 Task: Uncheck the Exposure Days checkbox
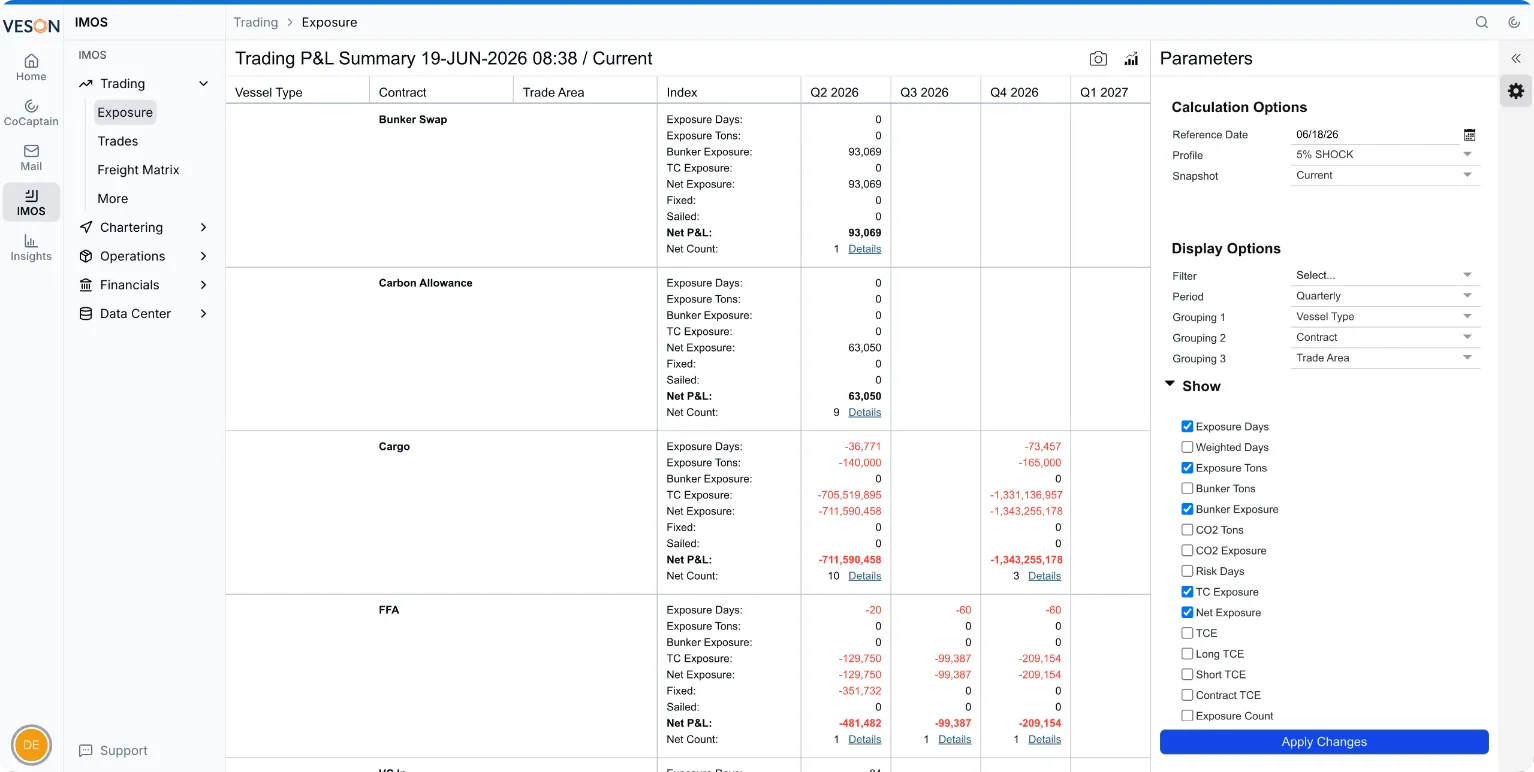(x=1187, y=427)
